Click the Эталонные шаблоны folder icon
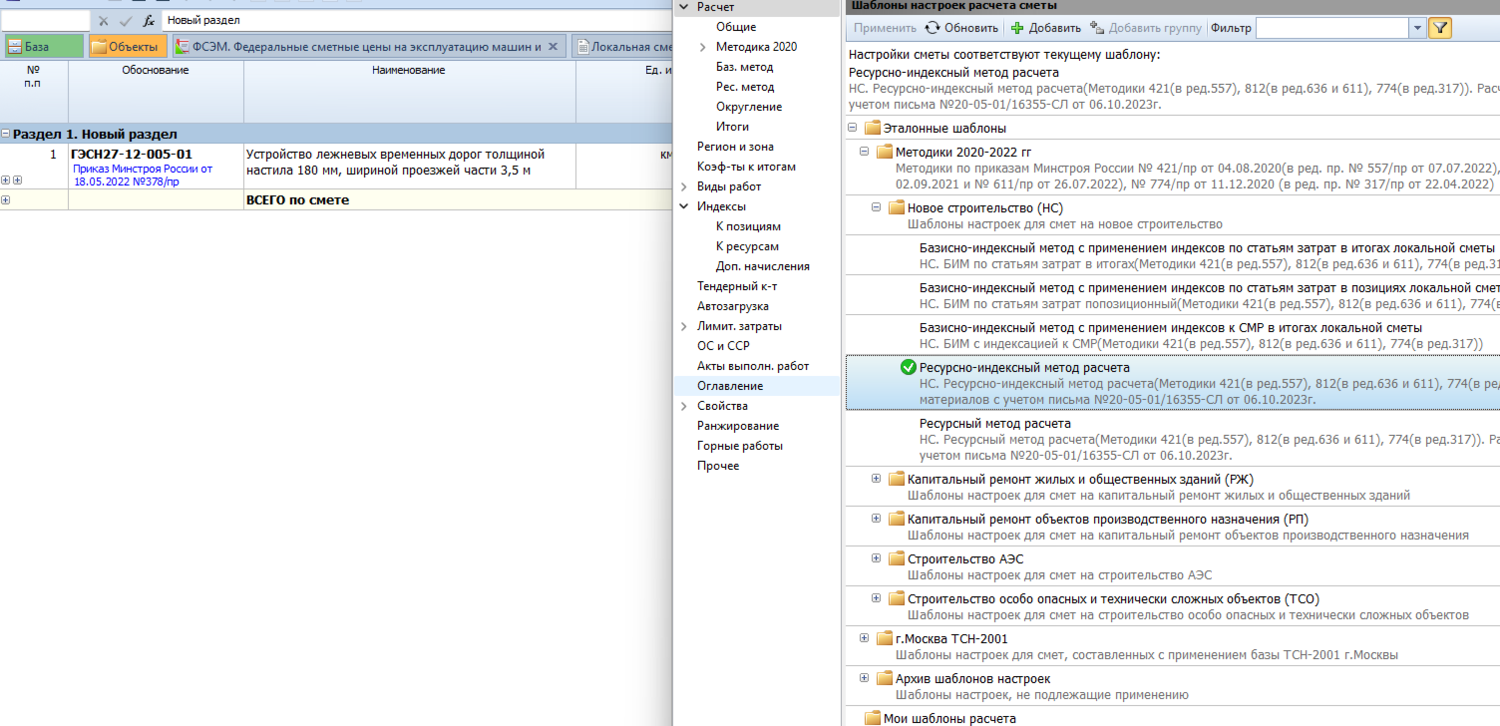This screenshot has height=726, width=1500. point(872,128)
